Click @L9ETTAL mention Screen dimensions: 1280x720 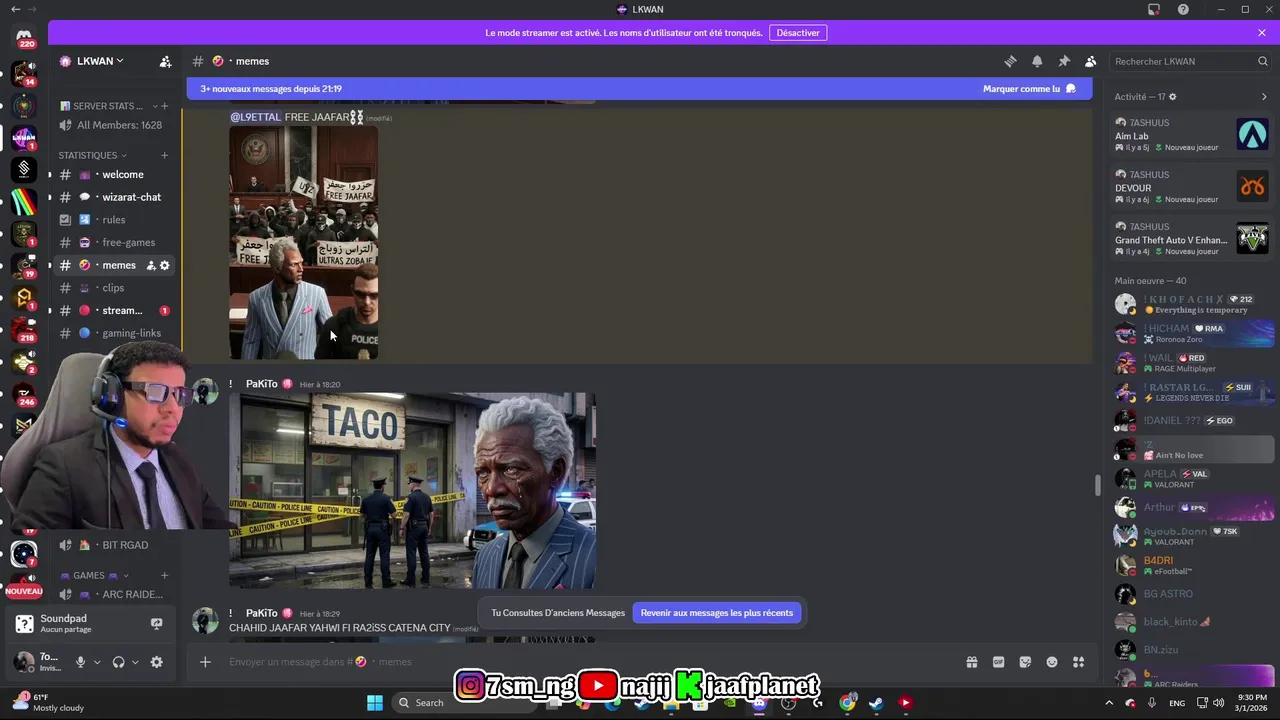256,117
